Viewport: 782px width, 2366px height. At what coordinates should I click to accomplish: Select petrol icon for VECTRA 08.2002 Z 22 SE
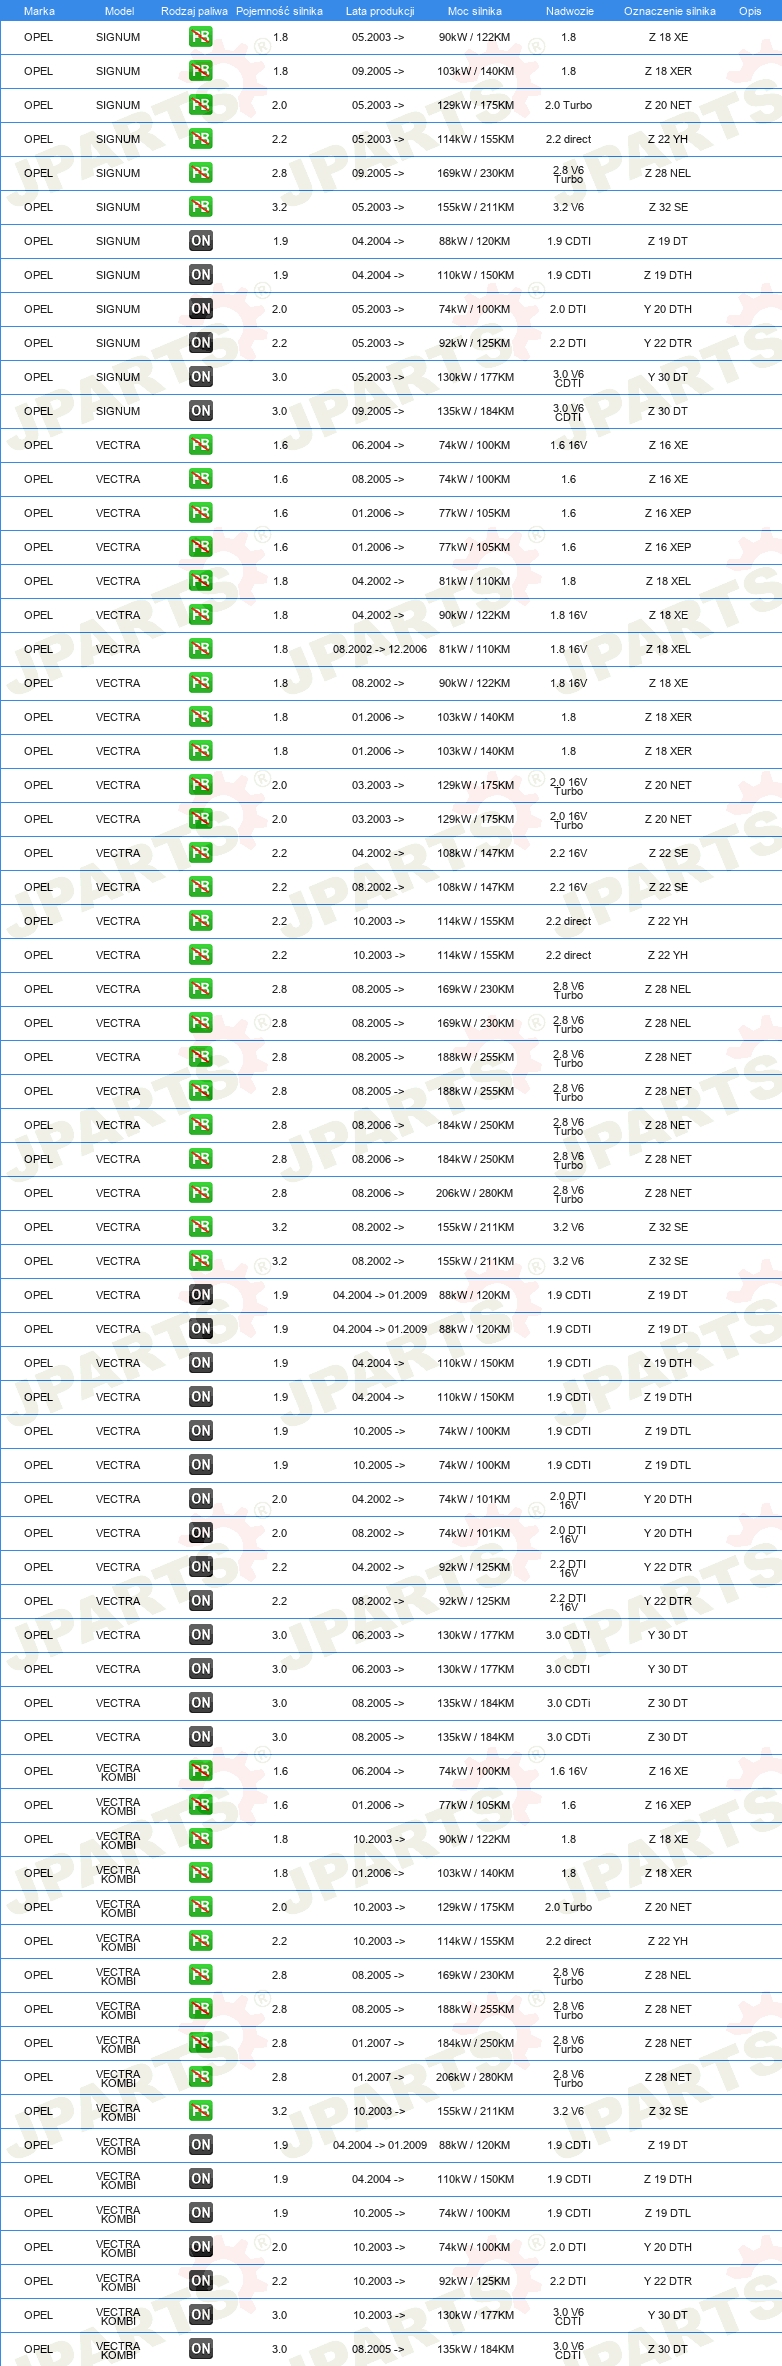click(x=201, y=887)
